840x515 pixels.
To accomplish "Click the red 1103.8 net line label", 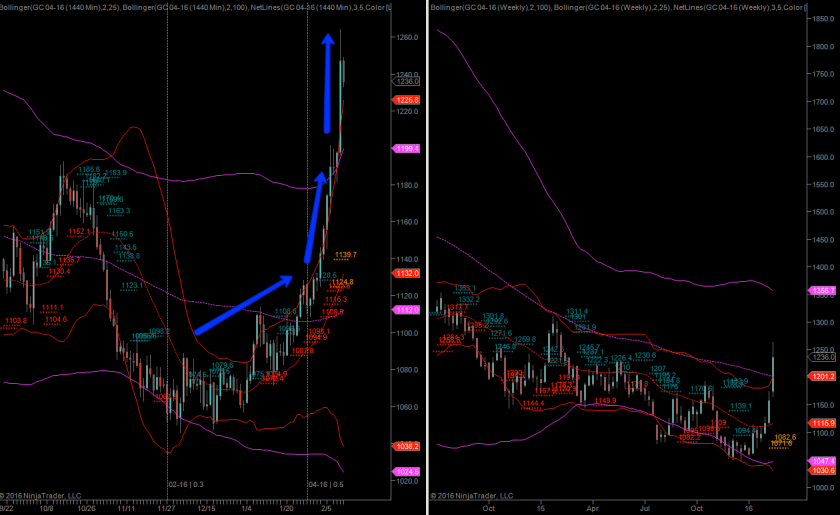I will coord(16,320).
